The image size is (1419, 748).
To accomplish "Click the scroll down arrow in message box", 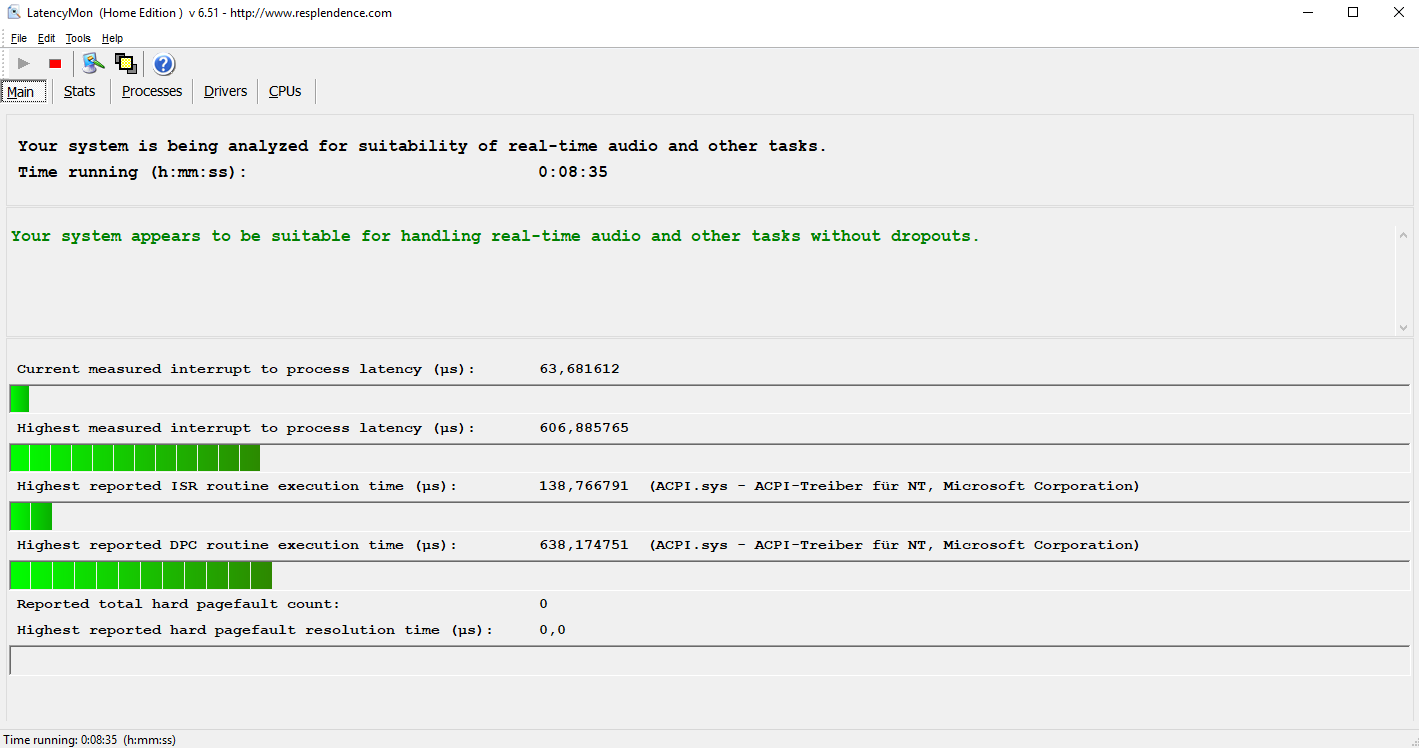I will [x=1403, y=327].
